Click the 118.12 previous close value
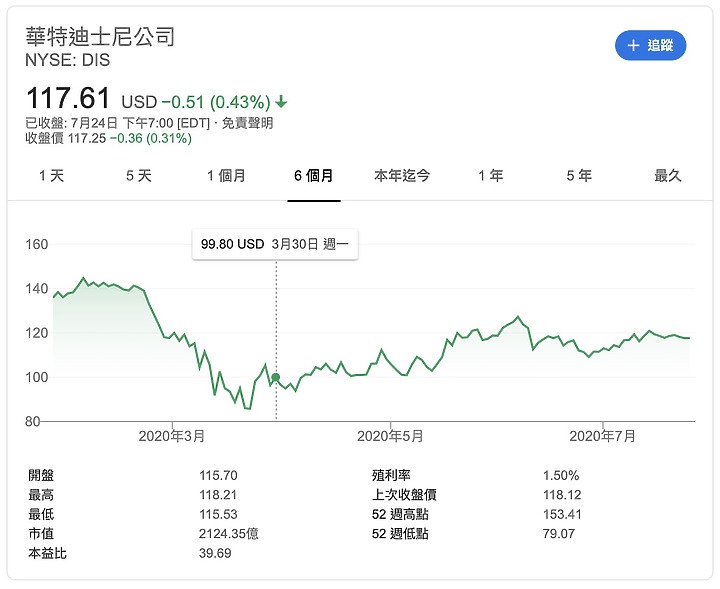 click(x=562, y=494)
